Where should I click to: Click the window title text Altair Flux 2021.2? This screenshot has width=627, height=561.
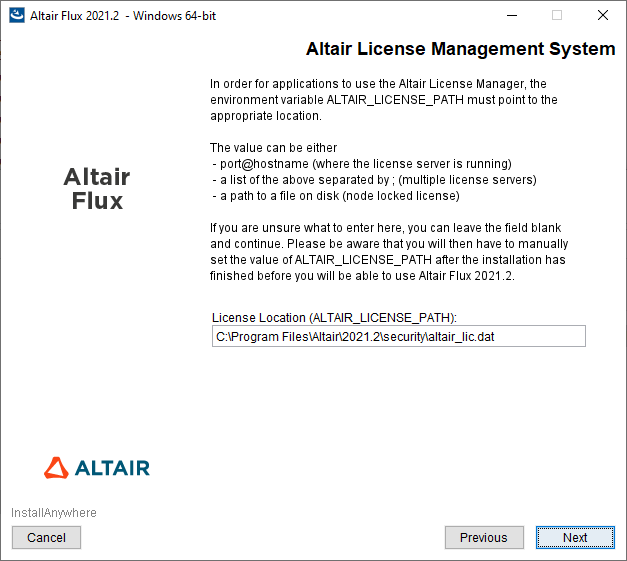click(x=122, y=16)
